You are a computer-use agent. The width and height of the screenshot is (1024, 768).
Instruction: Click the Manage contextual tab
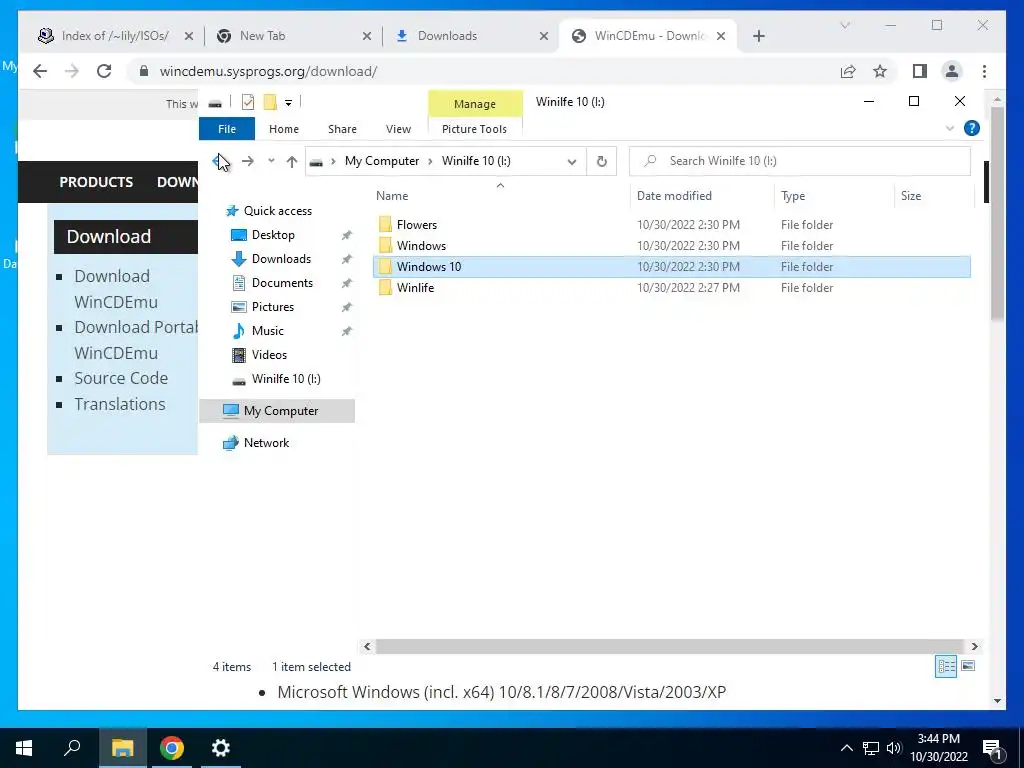point(475,104)
